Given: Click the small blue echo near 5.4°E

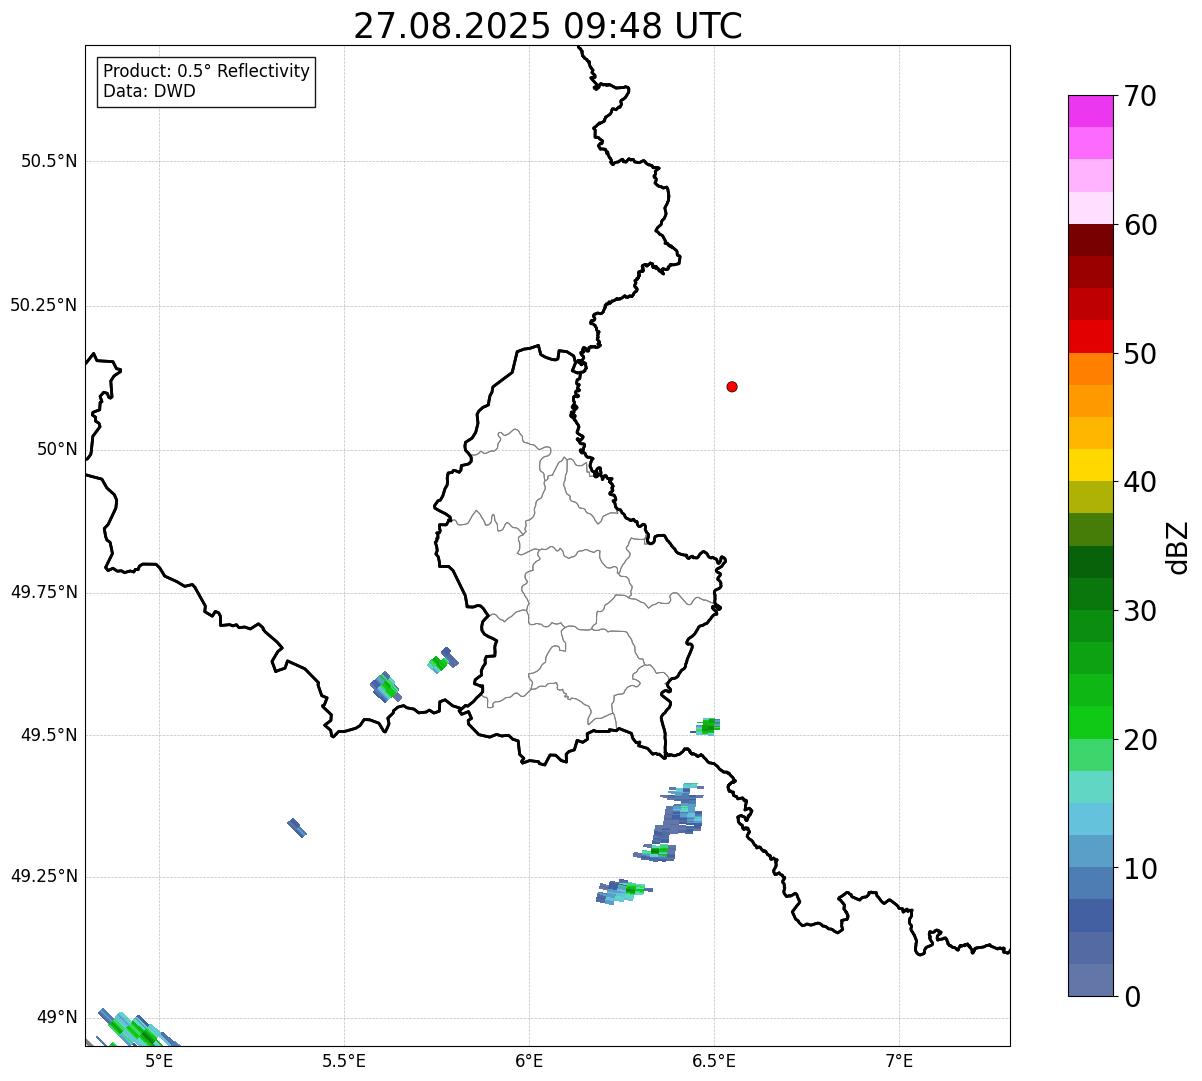Looking at the screenshot, I should tap(297, 827).
